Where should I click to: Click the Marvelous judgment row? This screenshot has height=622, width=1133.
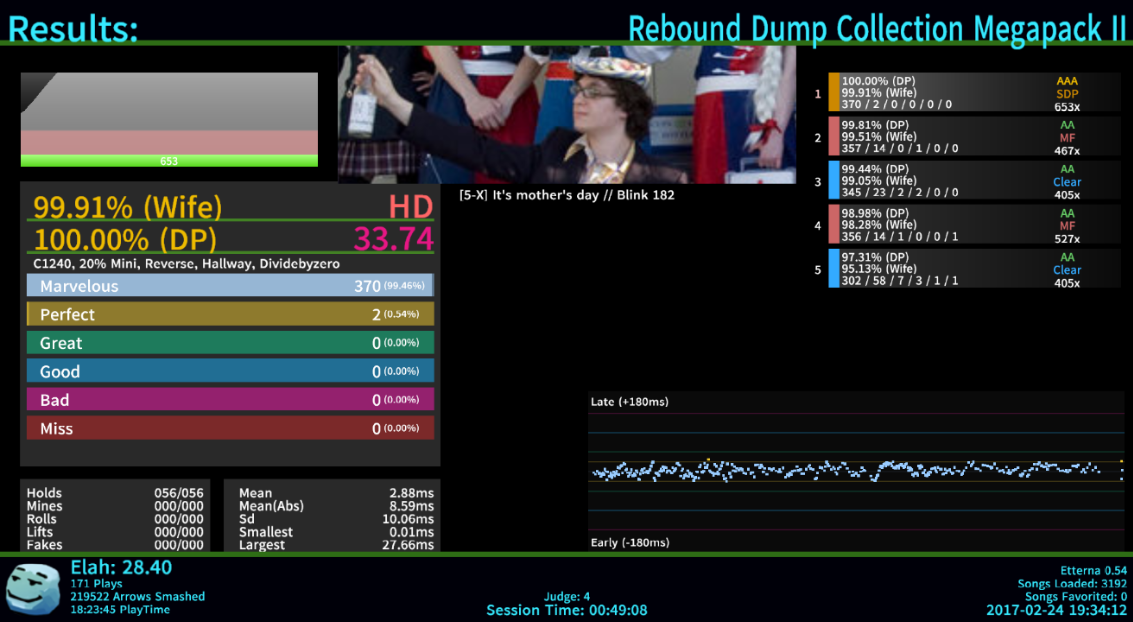[230, 286]
